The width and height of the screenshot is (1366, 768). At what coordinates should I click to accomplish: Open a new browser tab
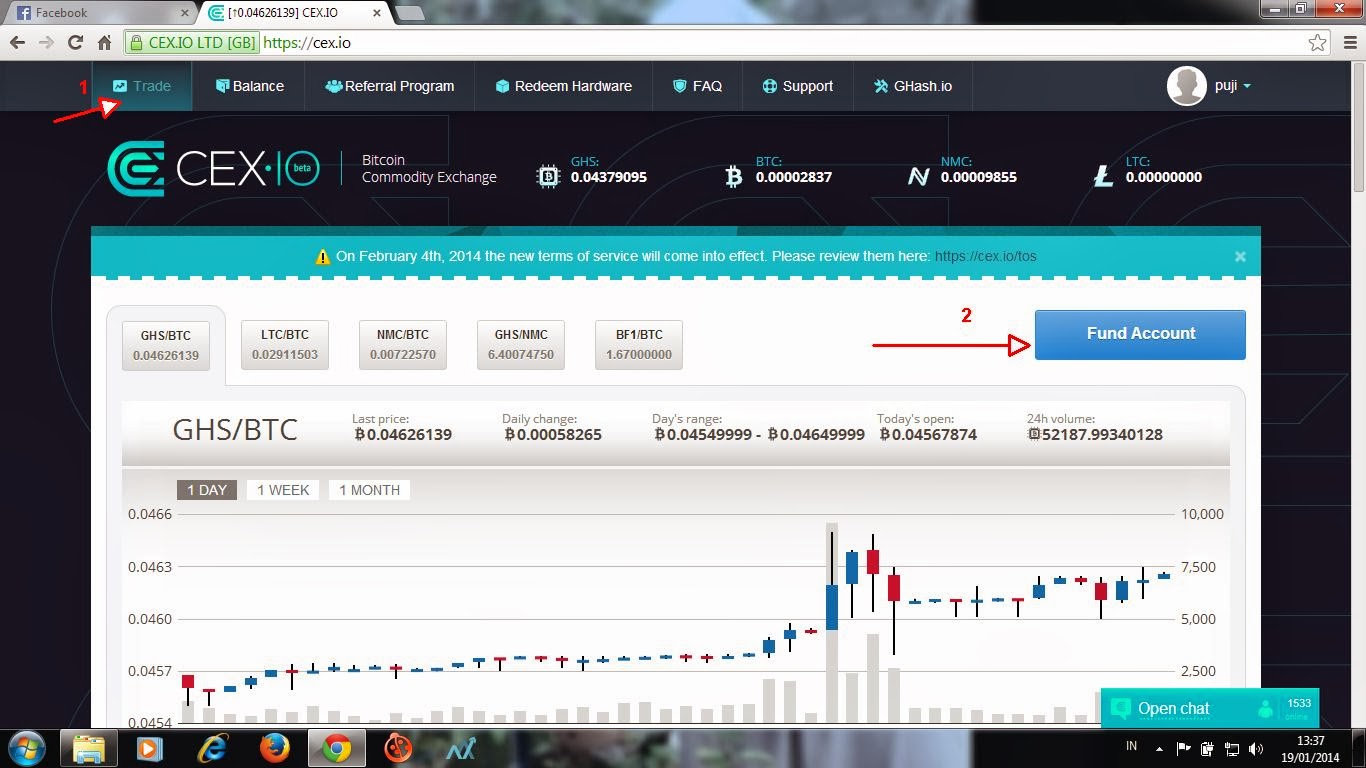[409, 13]
